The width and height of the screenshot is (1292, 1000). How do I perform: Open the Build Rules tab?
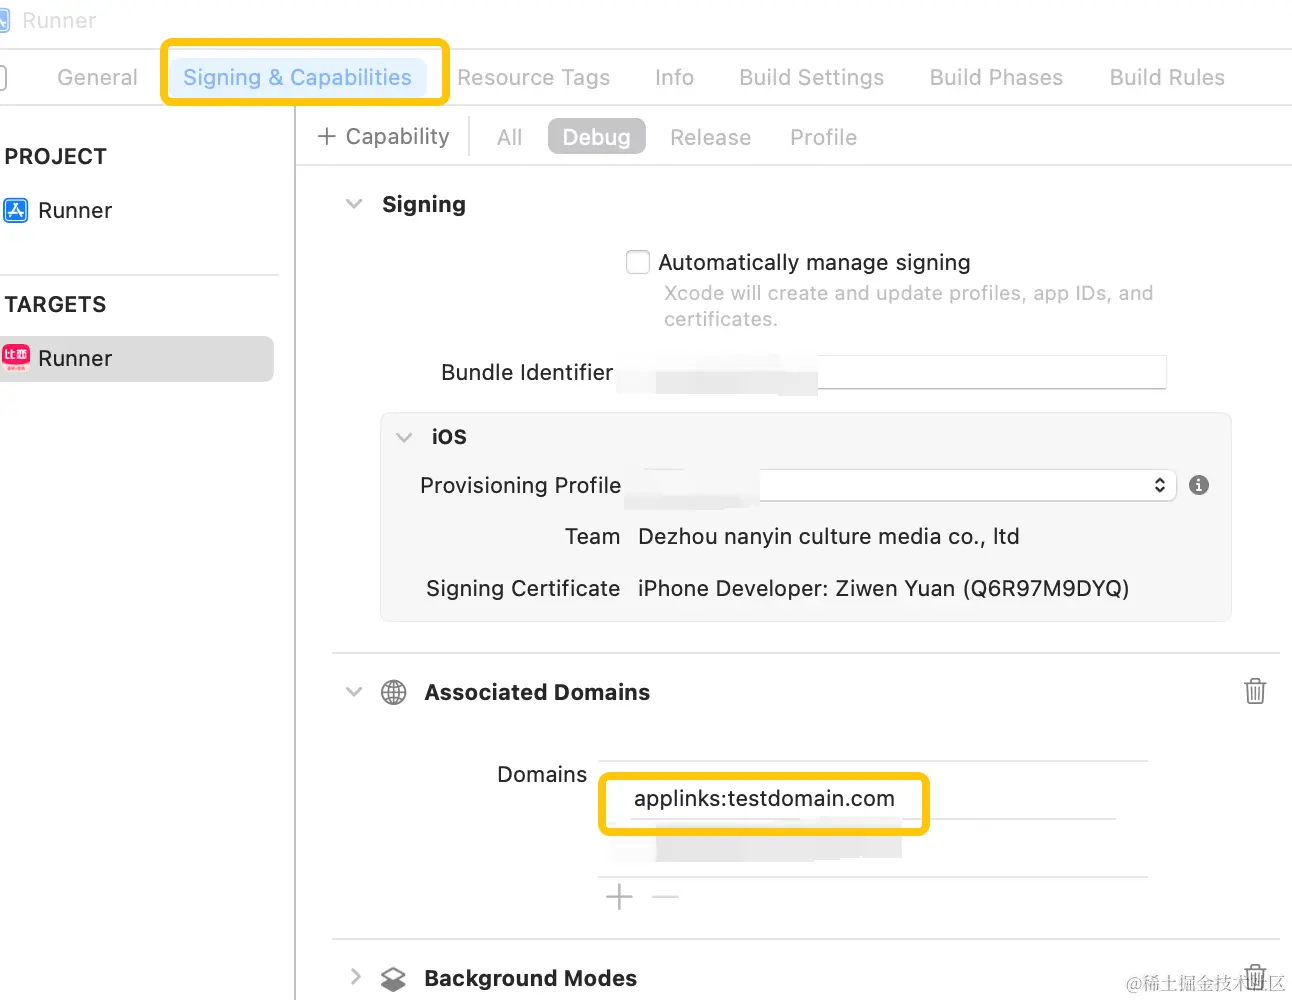tap(1167, 77)
